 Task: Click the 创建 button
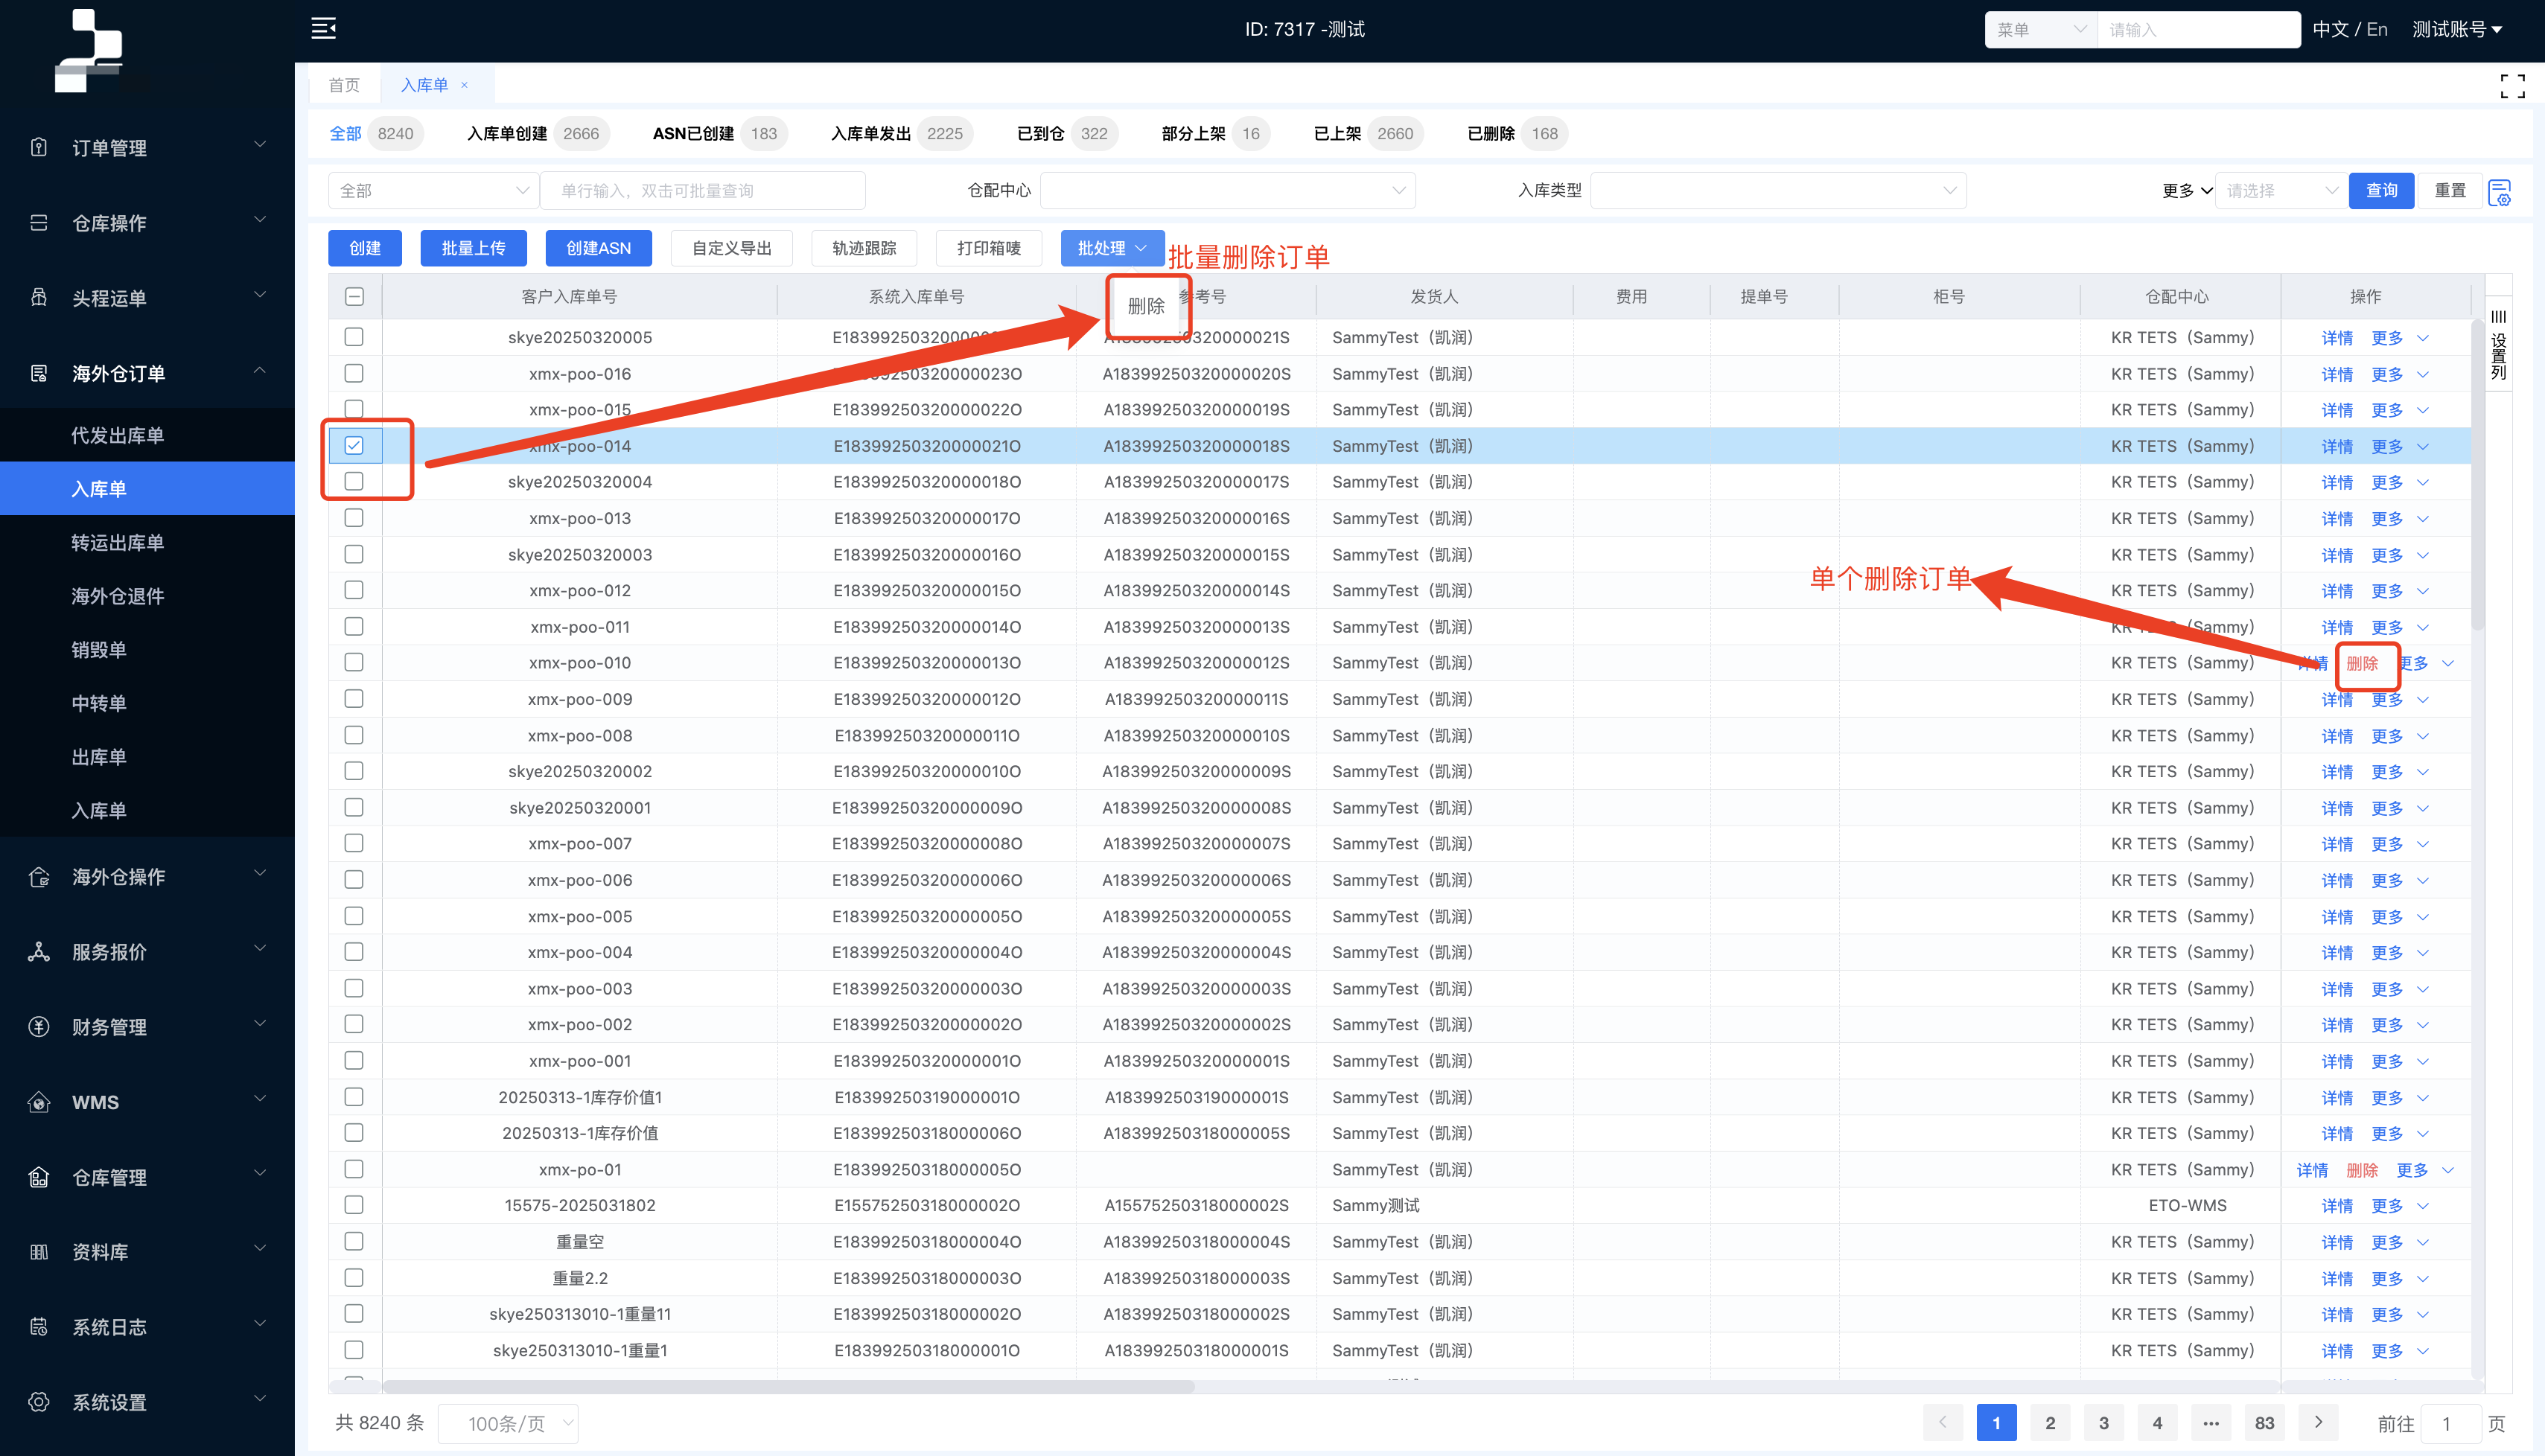(x=365, y=248)
